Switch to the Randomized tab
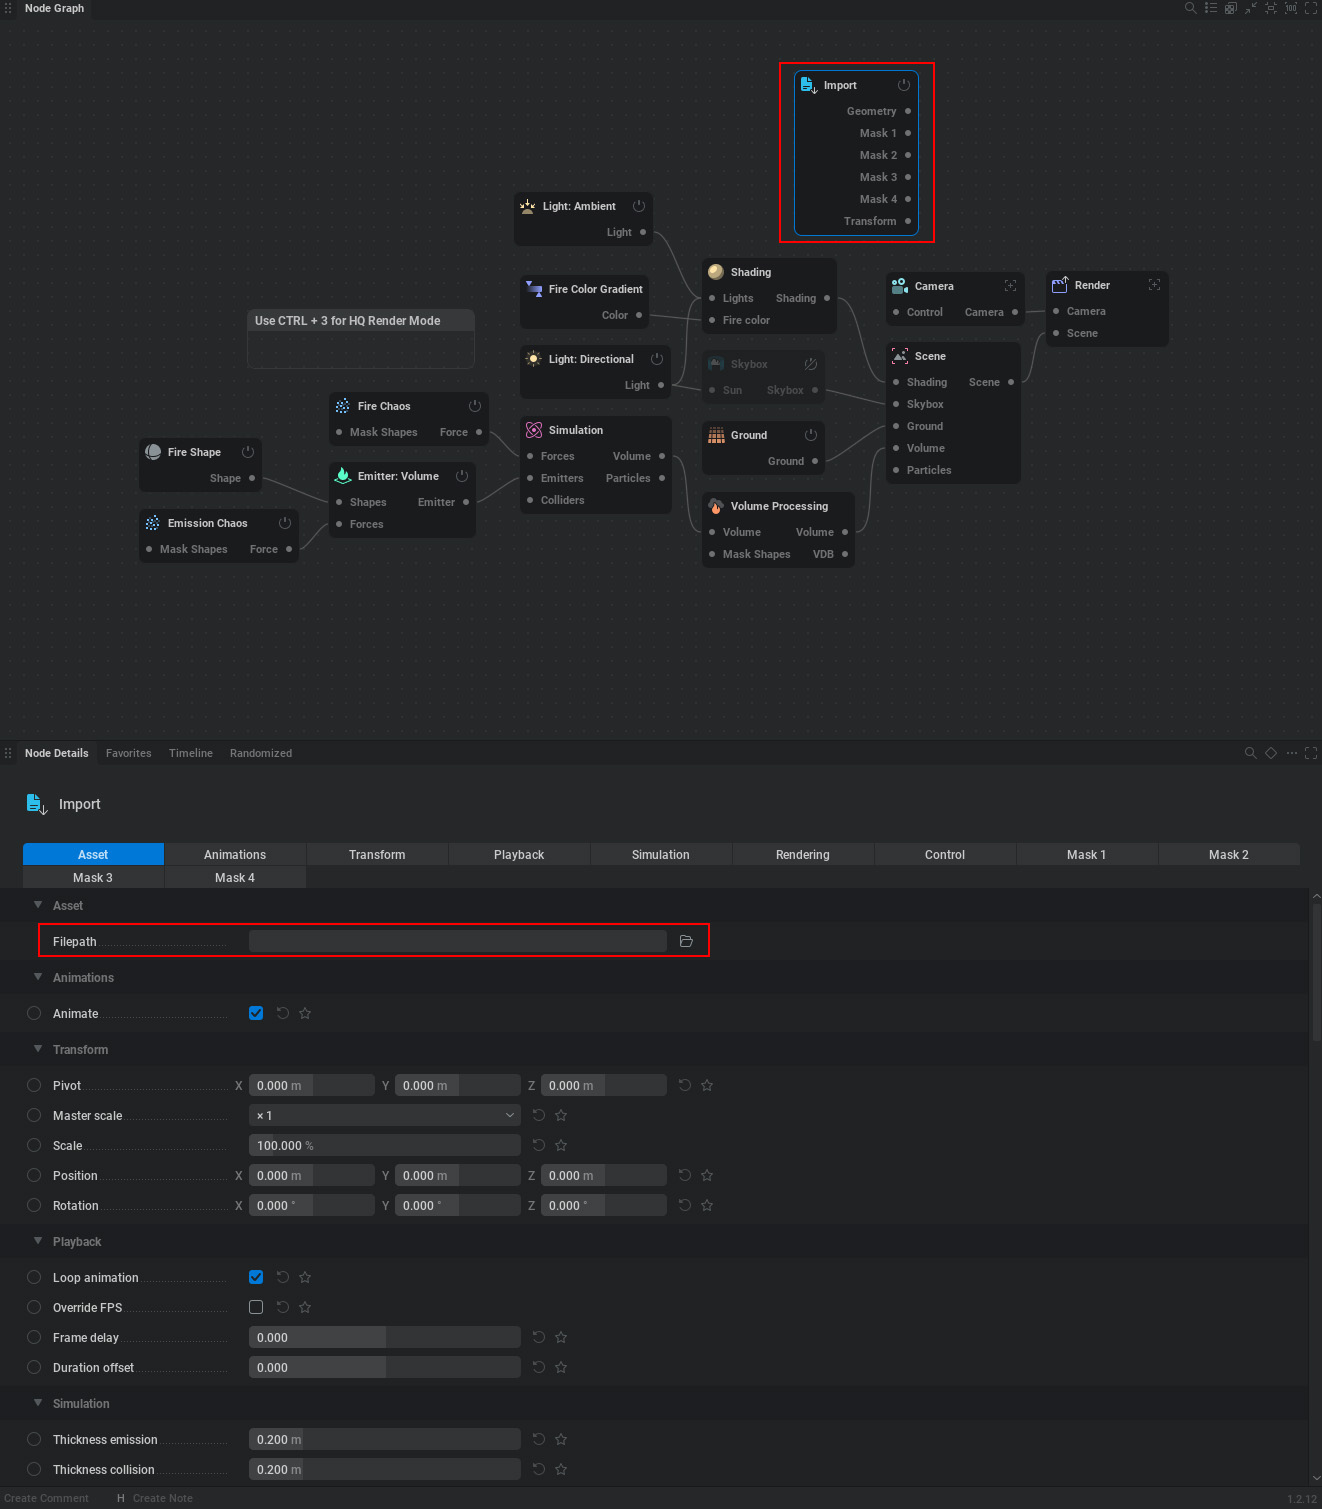1322x1509 pixels. pos(261,753)
